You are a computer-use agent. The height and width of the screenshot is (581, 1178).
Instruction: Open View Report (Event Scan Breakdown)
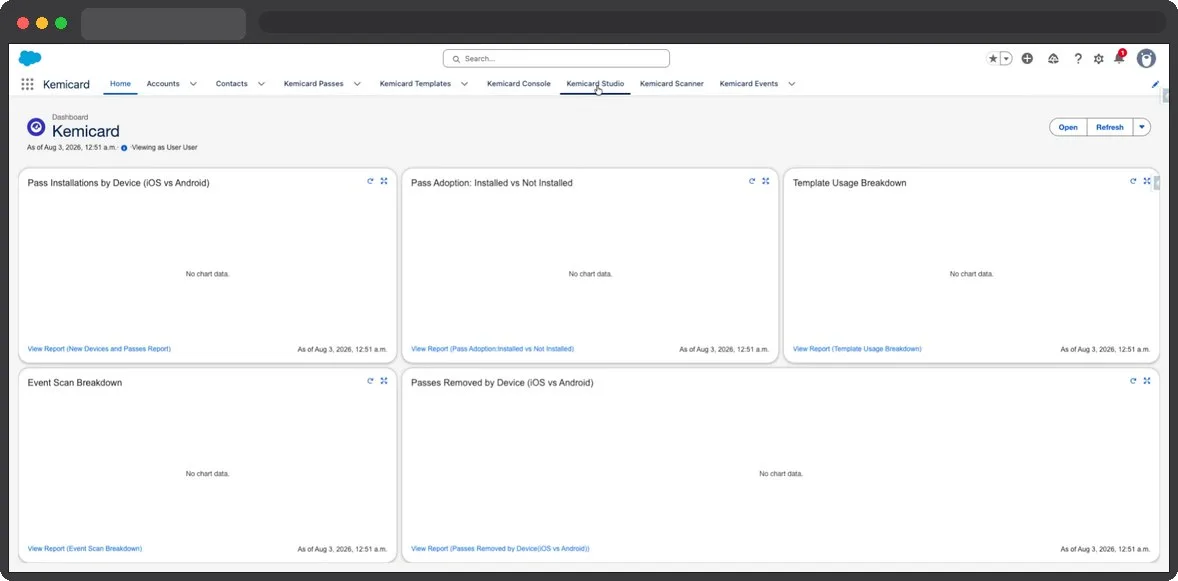point(85,549)
